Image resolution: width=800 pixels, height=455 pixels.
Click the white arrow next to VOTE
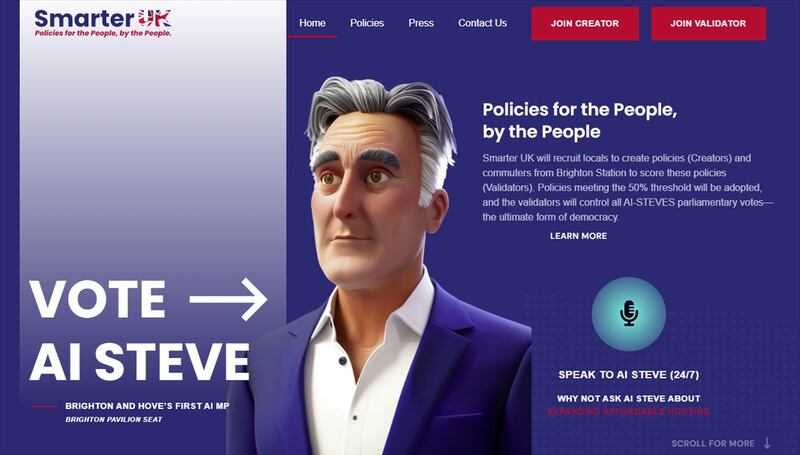click(228, 299)
